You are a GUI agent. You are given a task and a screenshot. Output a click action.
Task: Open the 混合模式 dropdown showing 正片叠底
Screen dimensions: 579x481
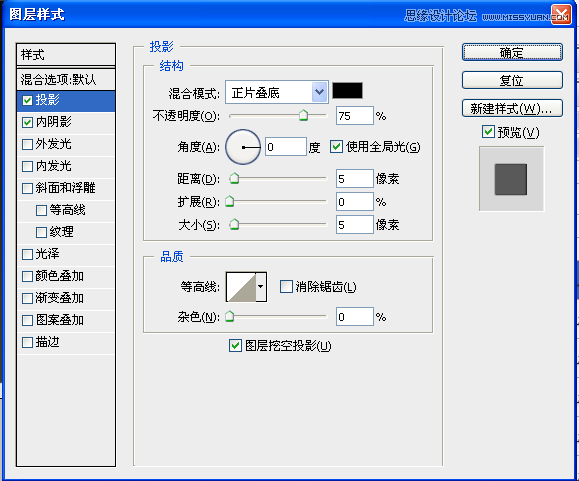coord(277,92)
